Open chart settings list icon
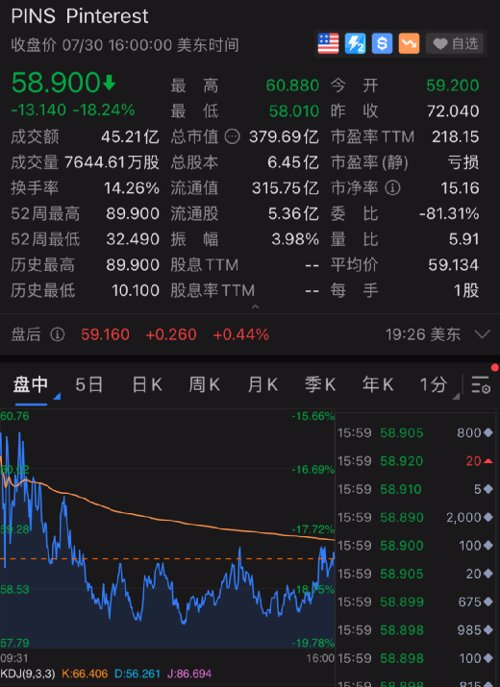 pos(481,385)
